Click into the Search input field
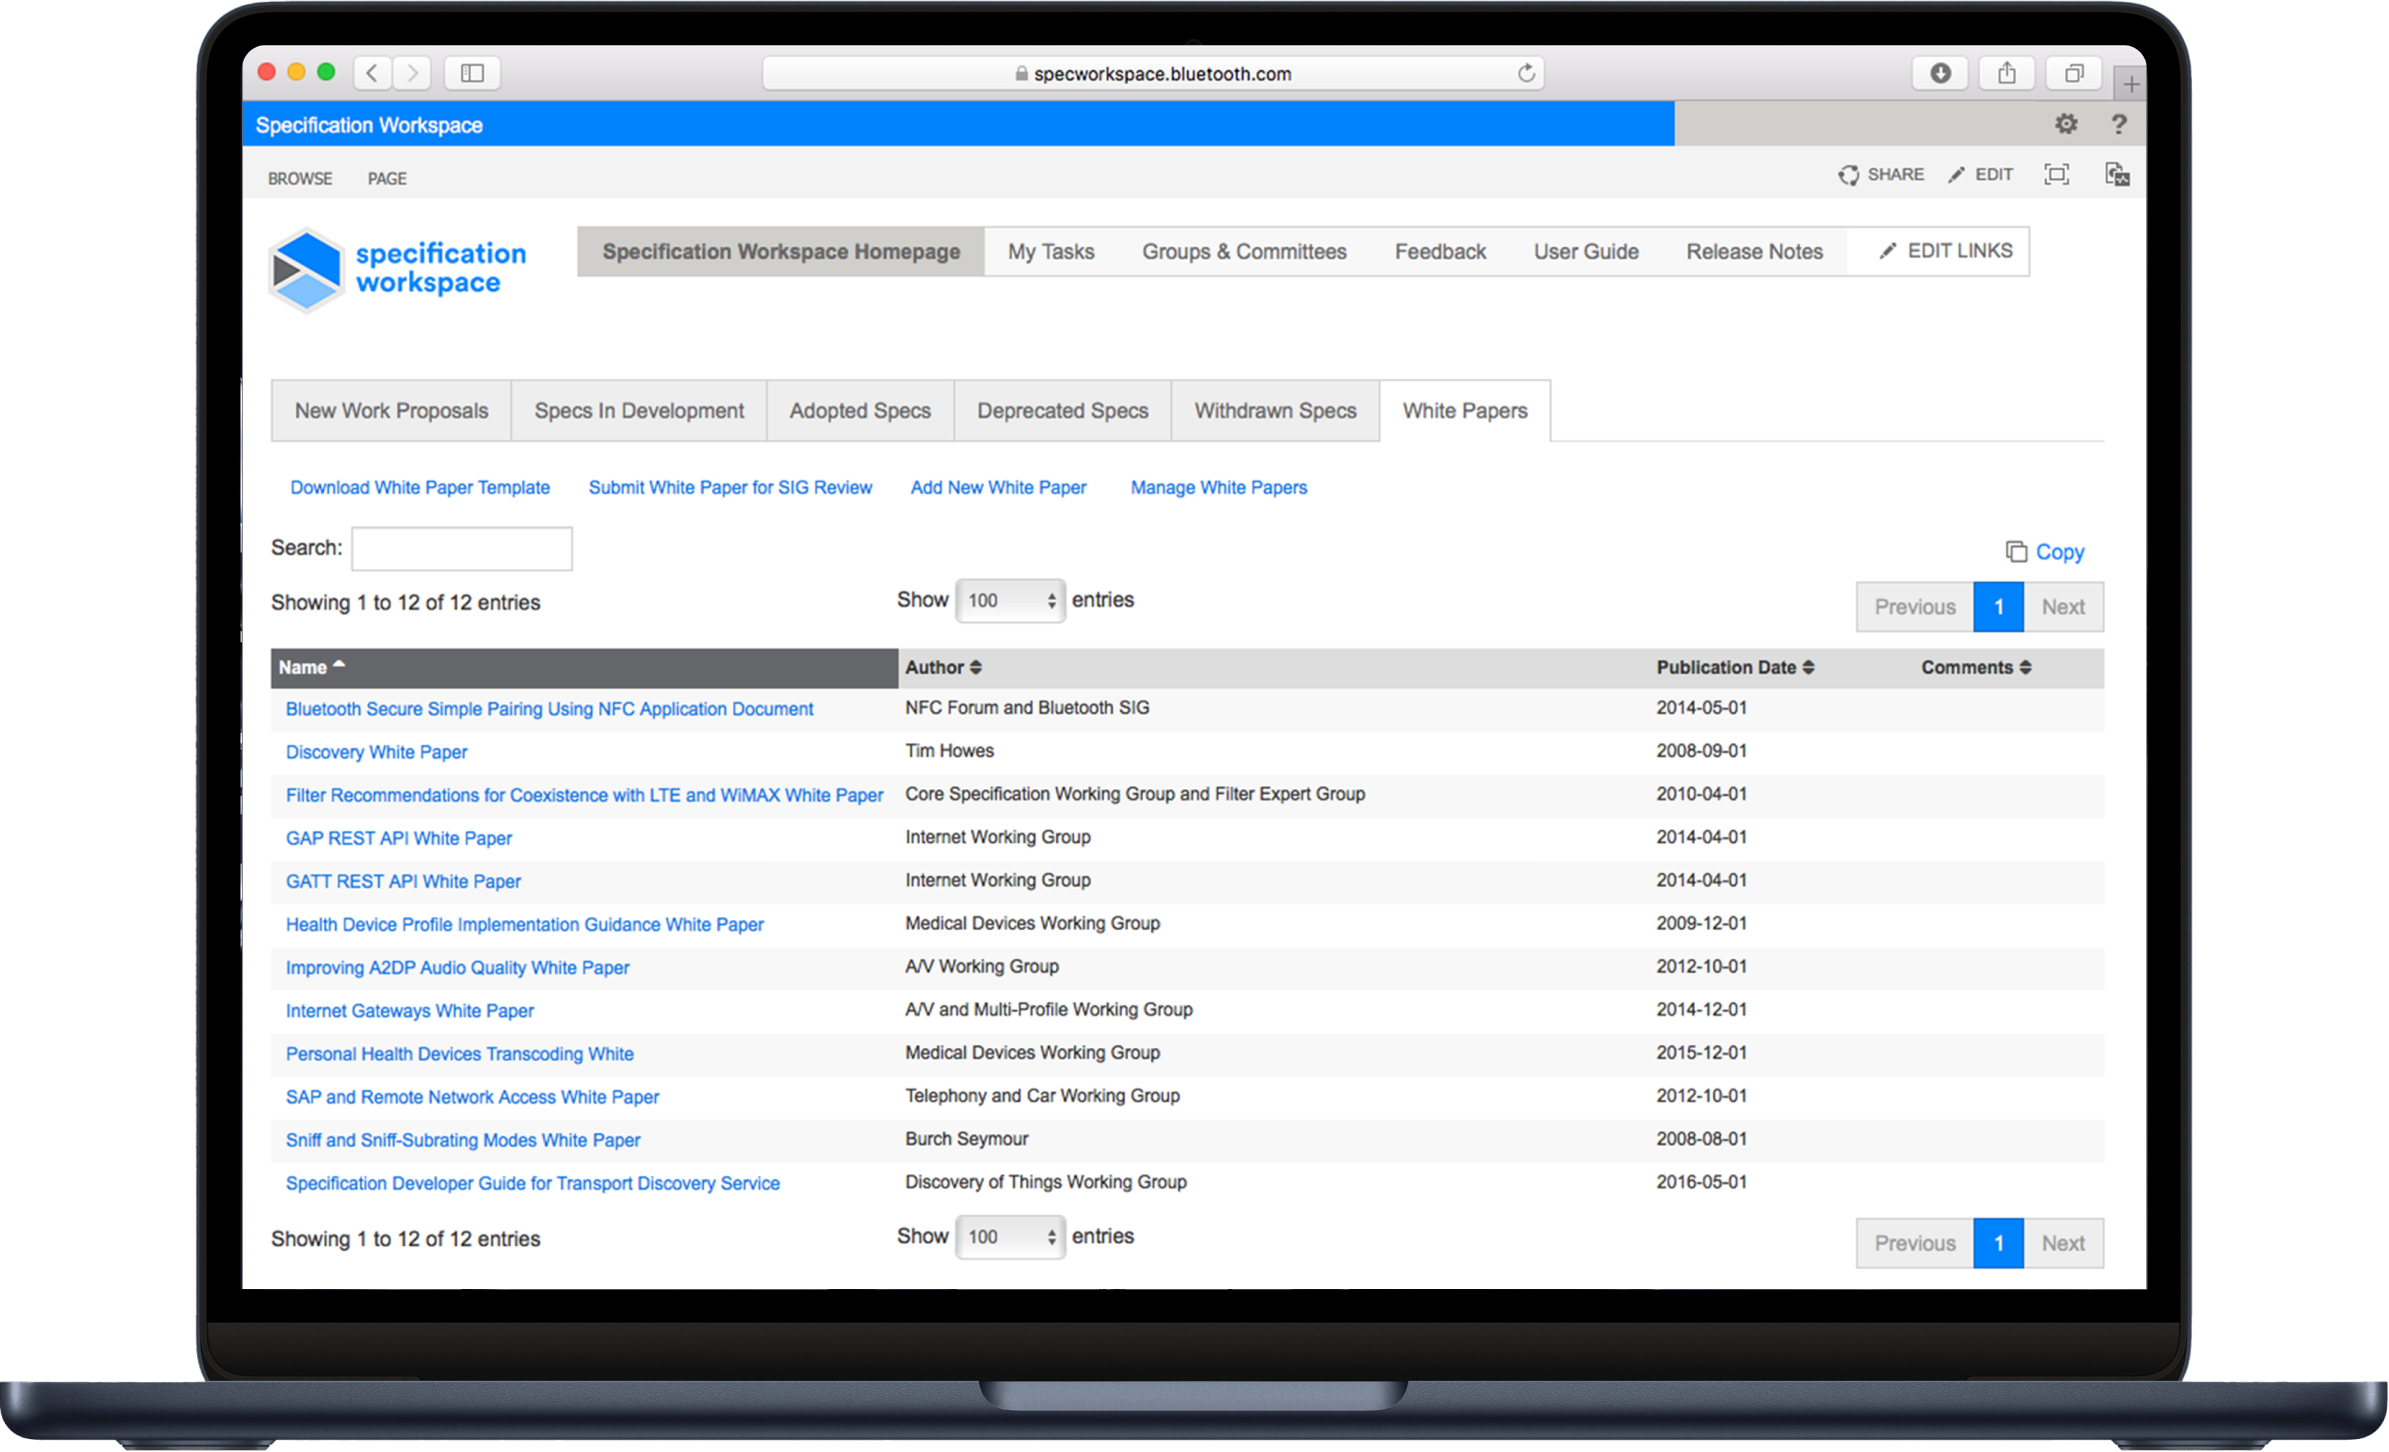The height and width of the screenshot is (1452, 2389). [x=462, y=549]
